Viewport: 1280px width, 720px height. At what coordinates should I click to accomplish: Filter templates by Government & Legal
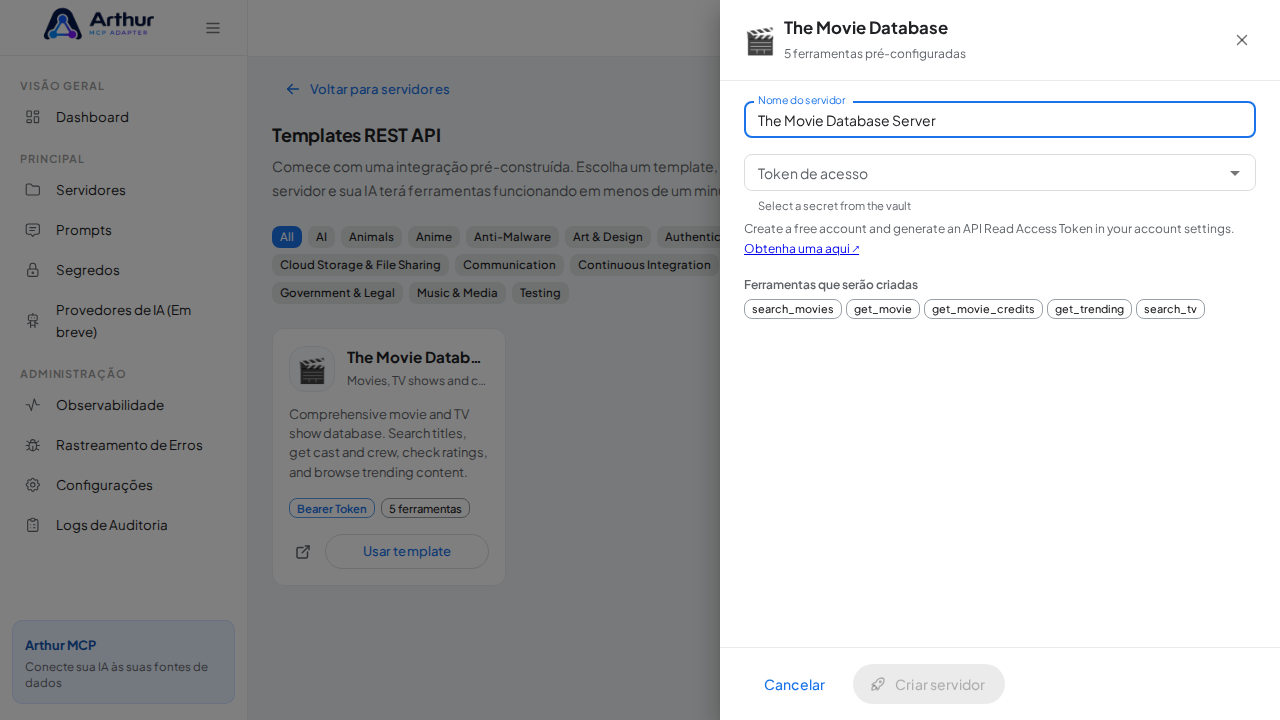337,293
